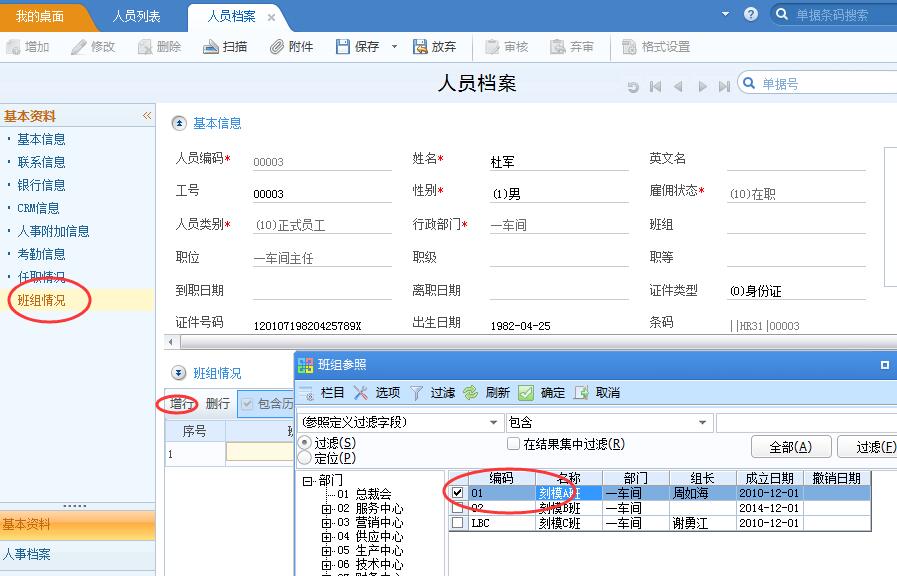This screenshot has width=897, height=576.
Task: Uncheck the checkbox for row 01
Action: coord(457,492)
